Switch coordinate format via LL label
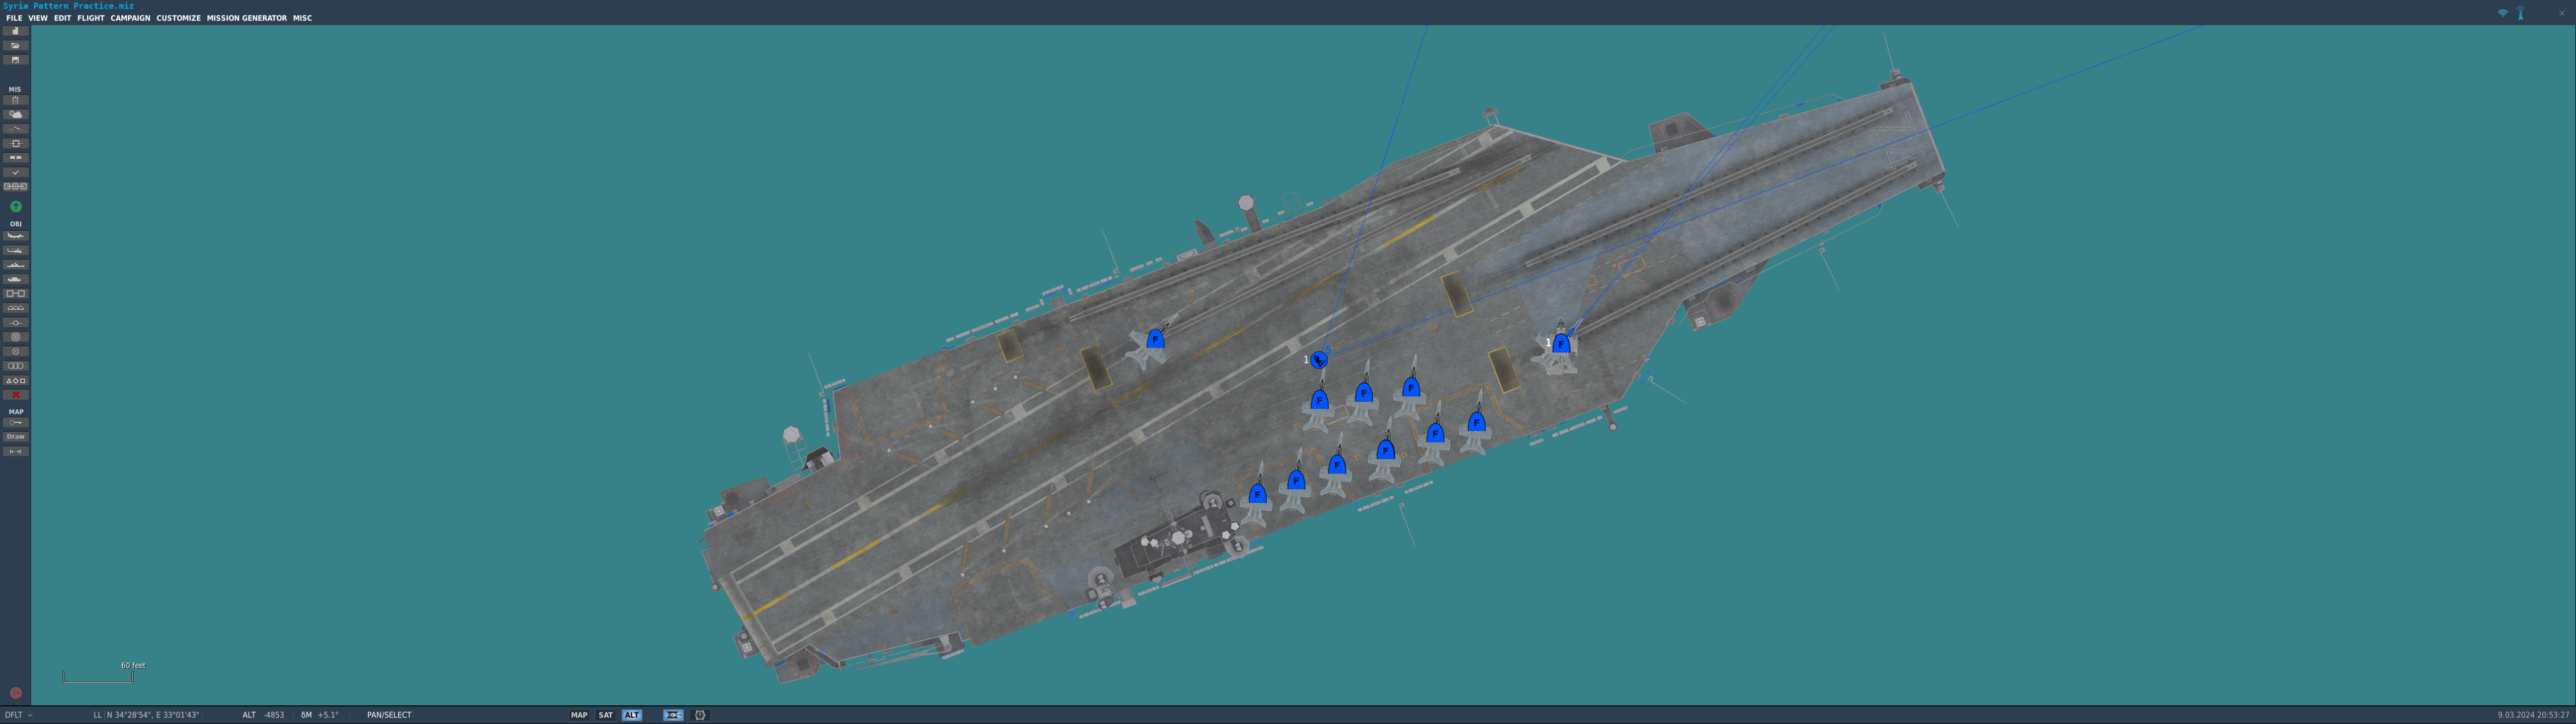This screenshot has width=2576, height=724. click(x=98, y=715)
